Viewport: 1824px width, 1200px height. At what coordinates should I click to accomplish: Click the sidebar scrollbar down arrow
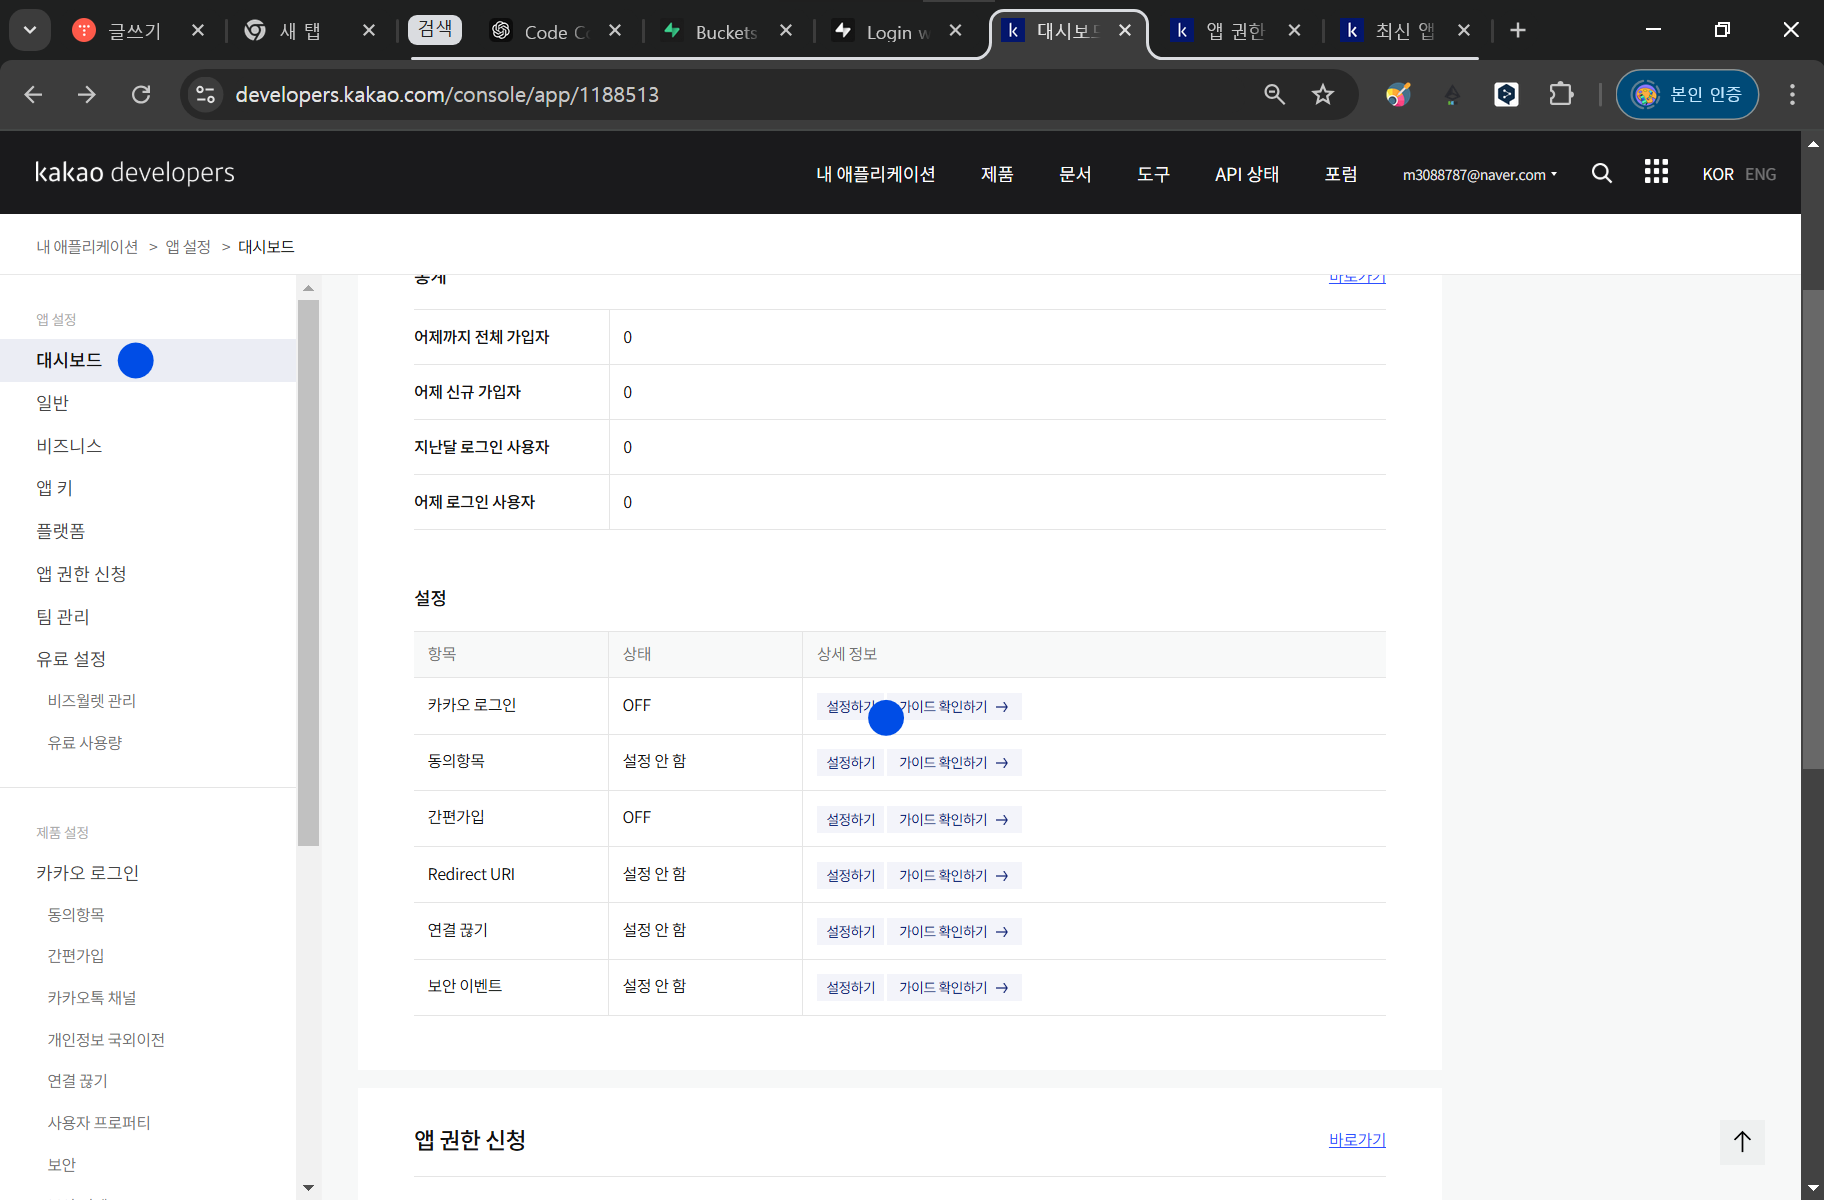coord(308,1188)
